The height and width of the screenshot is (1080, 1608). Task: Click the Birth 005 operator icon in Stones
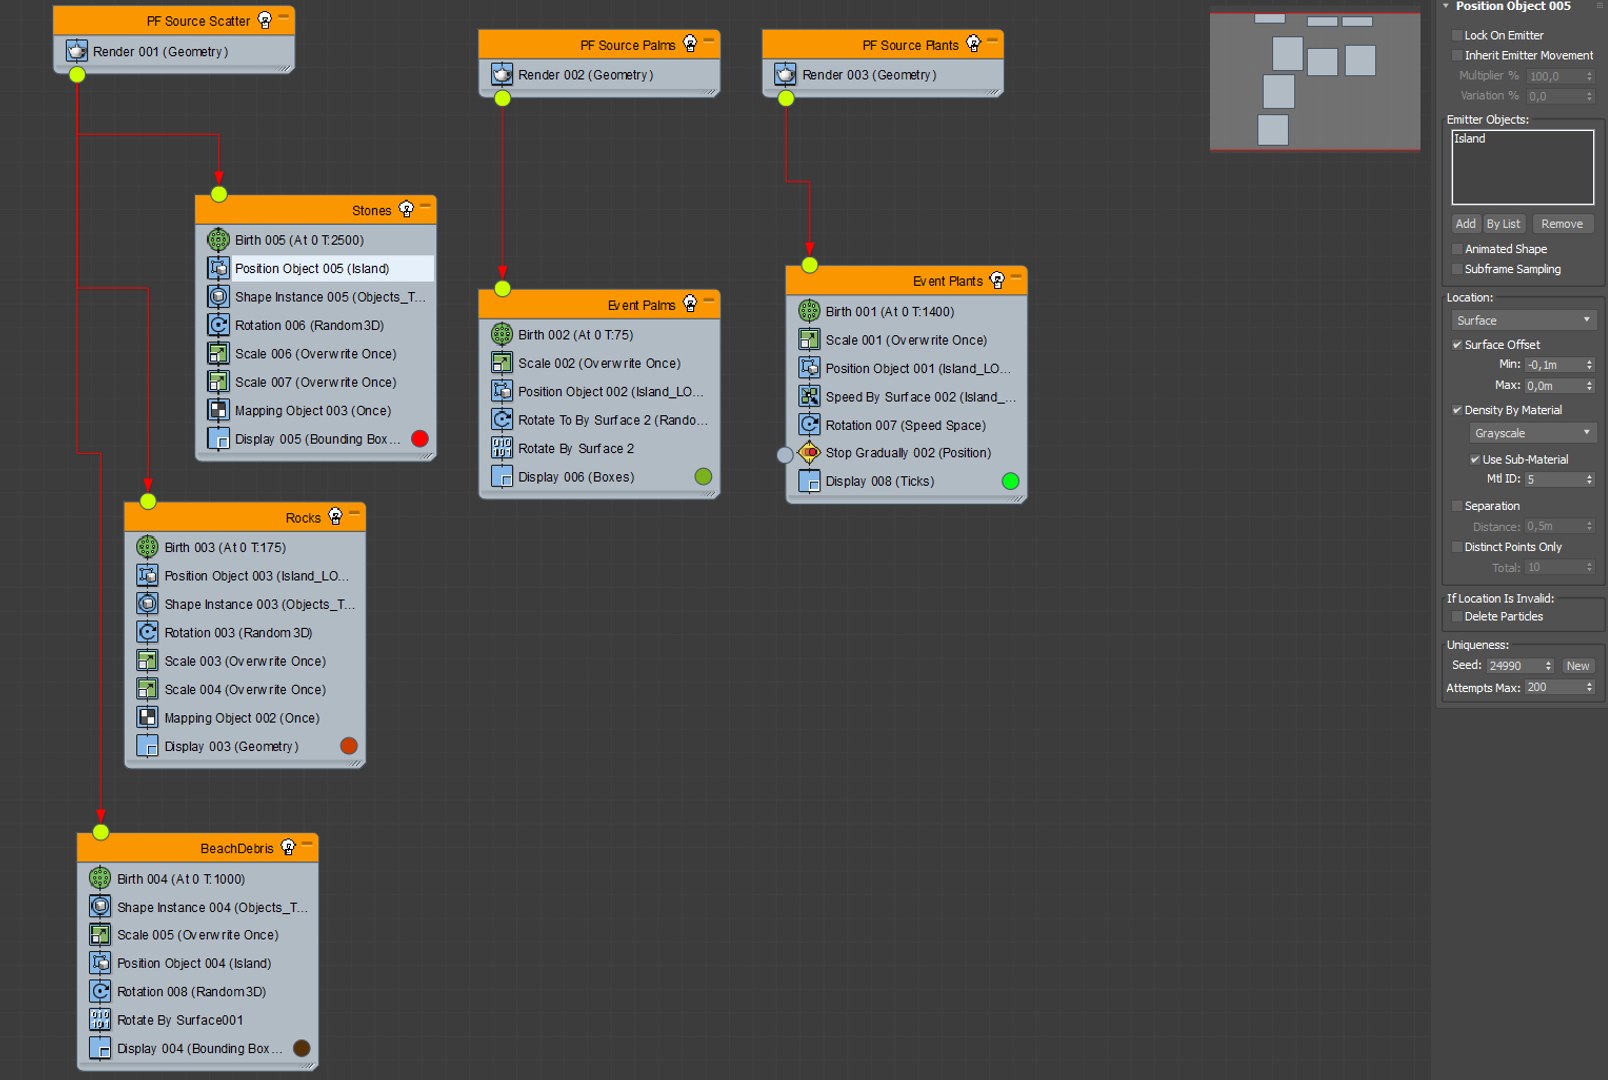218,240
